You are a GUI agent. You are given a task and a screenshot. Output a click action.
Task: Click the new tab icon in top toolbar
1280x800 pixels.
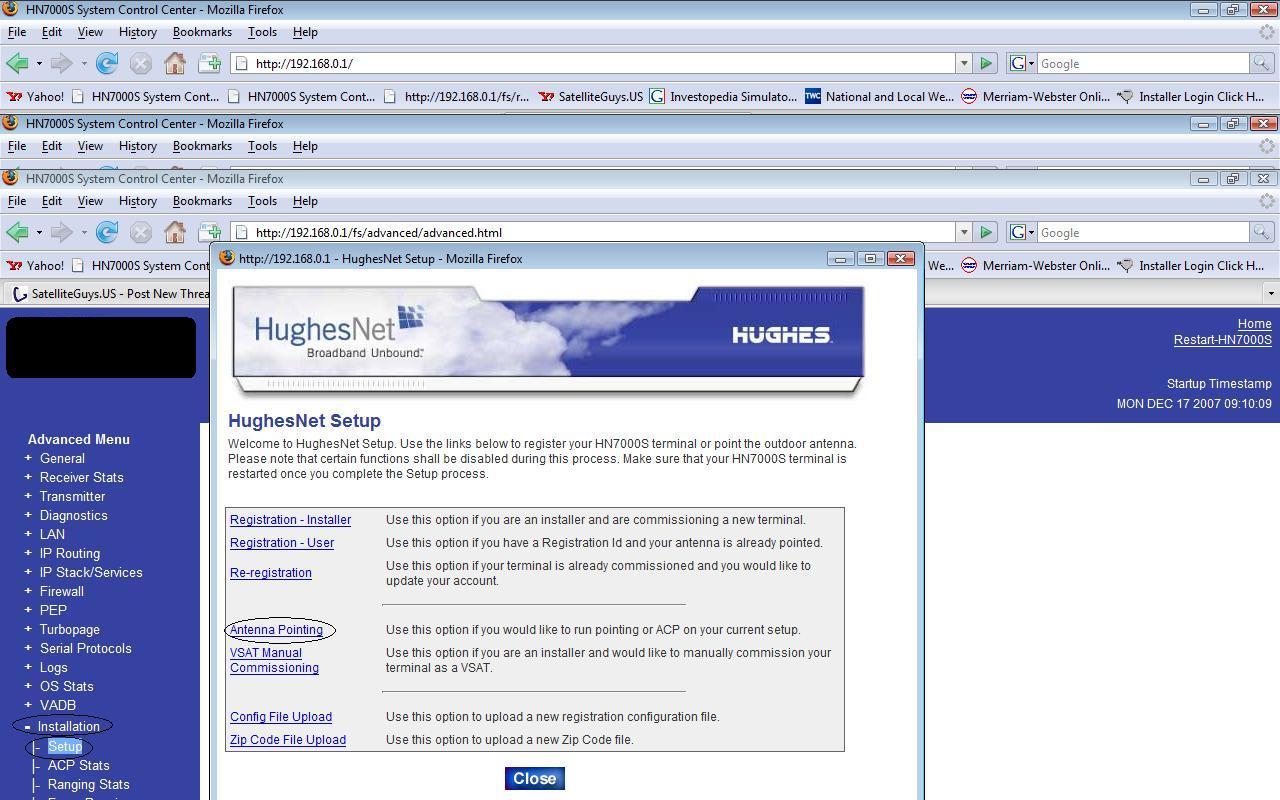tap(209, 64)
